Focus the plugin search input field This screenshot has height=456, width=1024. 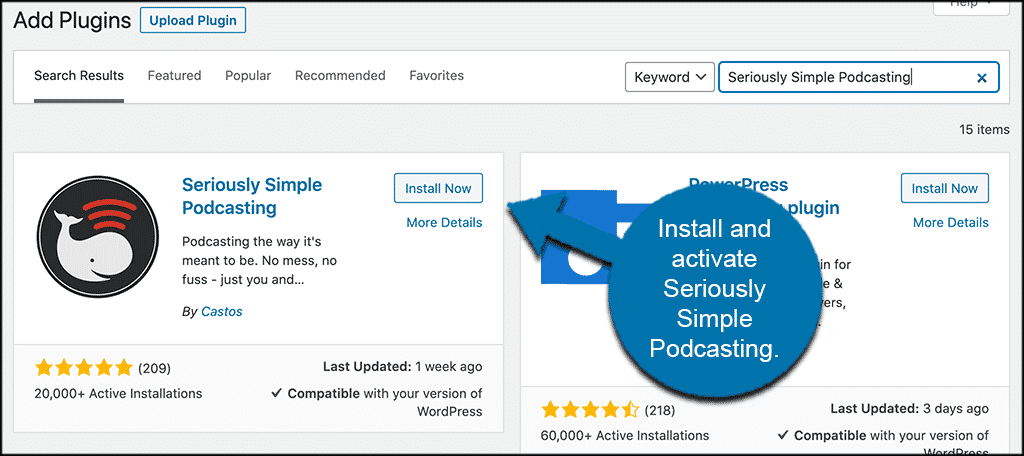click(859, 77)
